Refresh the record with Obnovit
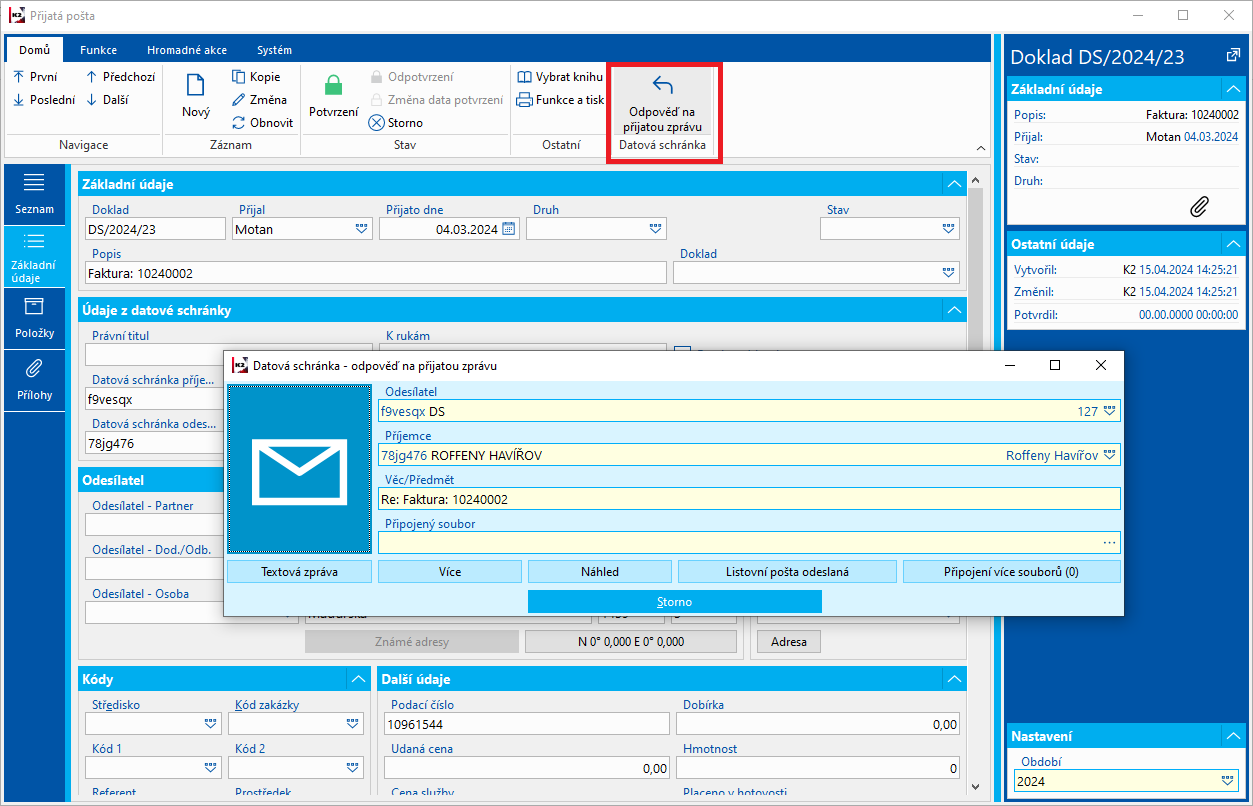This screenshot has width=1253, height=806. 262,122
